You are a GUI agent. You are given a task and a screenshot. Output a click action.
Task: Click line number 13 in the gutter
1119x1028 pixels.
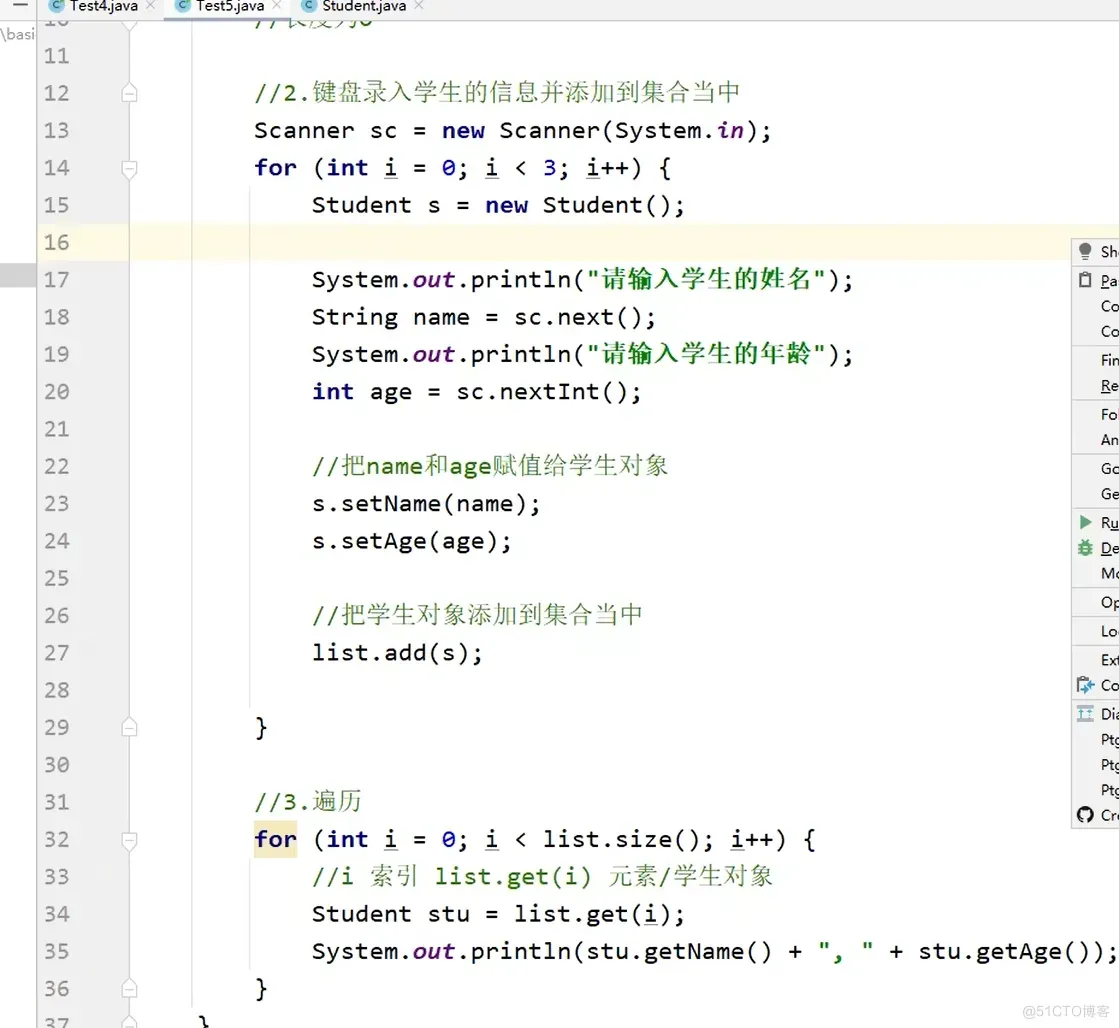point(56,131)
